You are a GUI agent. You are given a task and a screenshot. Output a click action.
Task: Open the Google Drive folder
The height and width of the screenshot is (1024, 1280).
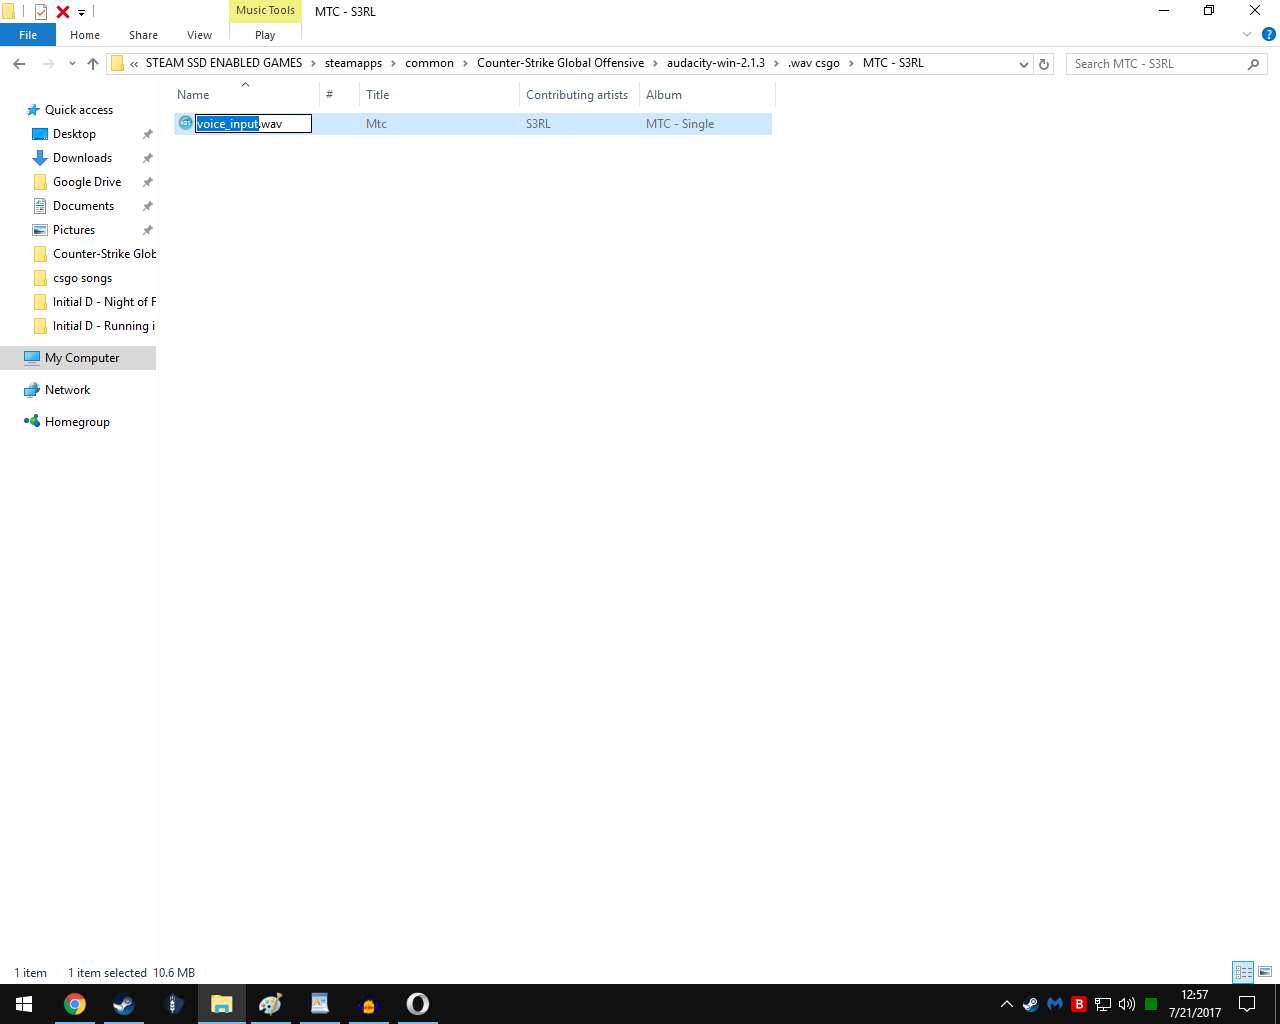(87, 182)
